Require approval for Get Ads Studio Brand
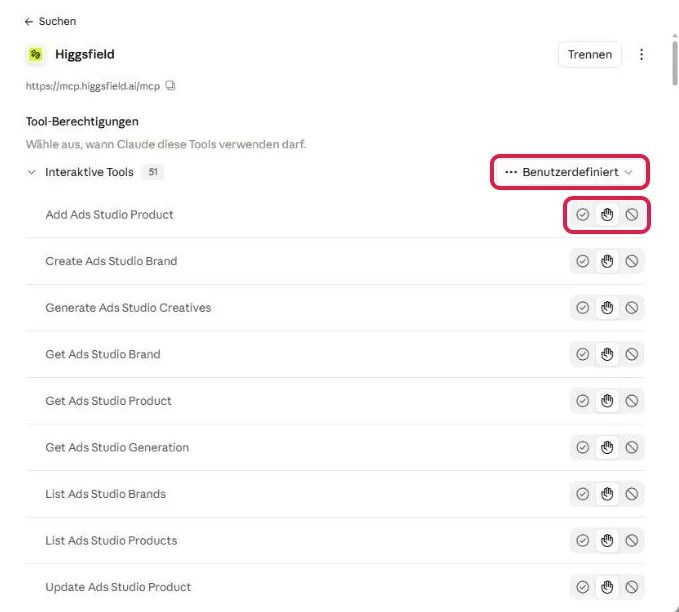 [x=607, y=354]
